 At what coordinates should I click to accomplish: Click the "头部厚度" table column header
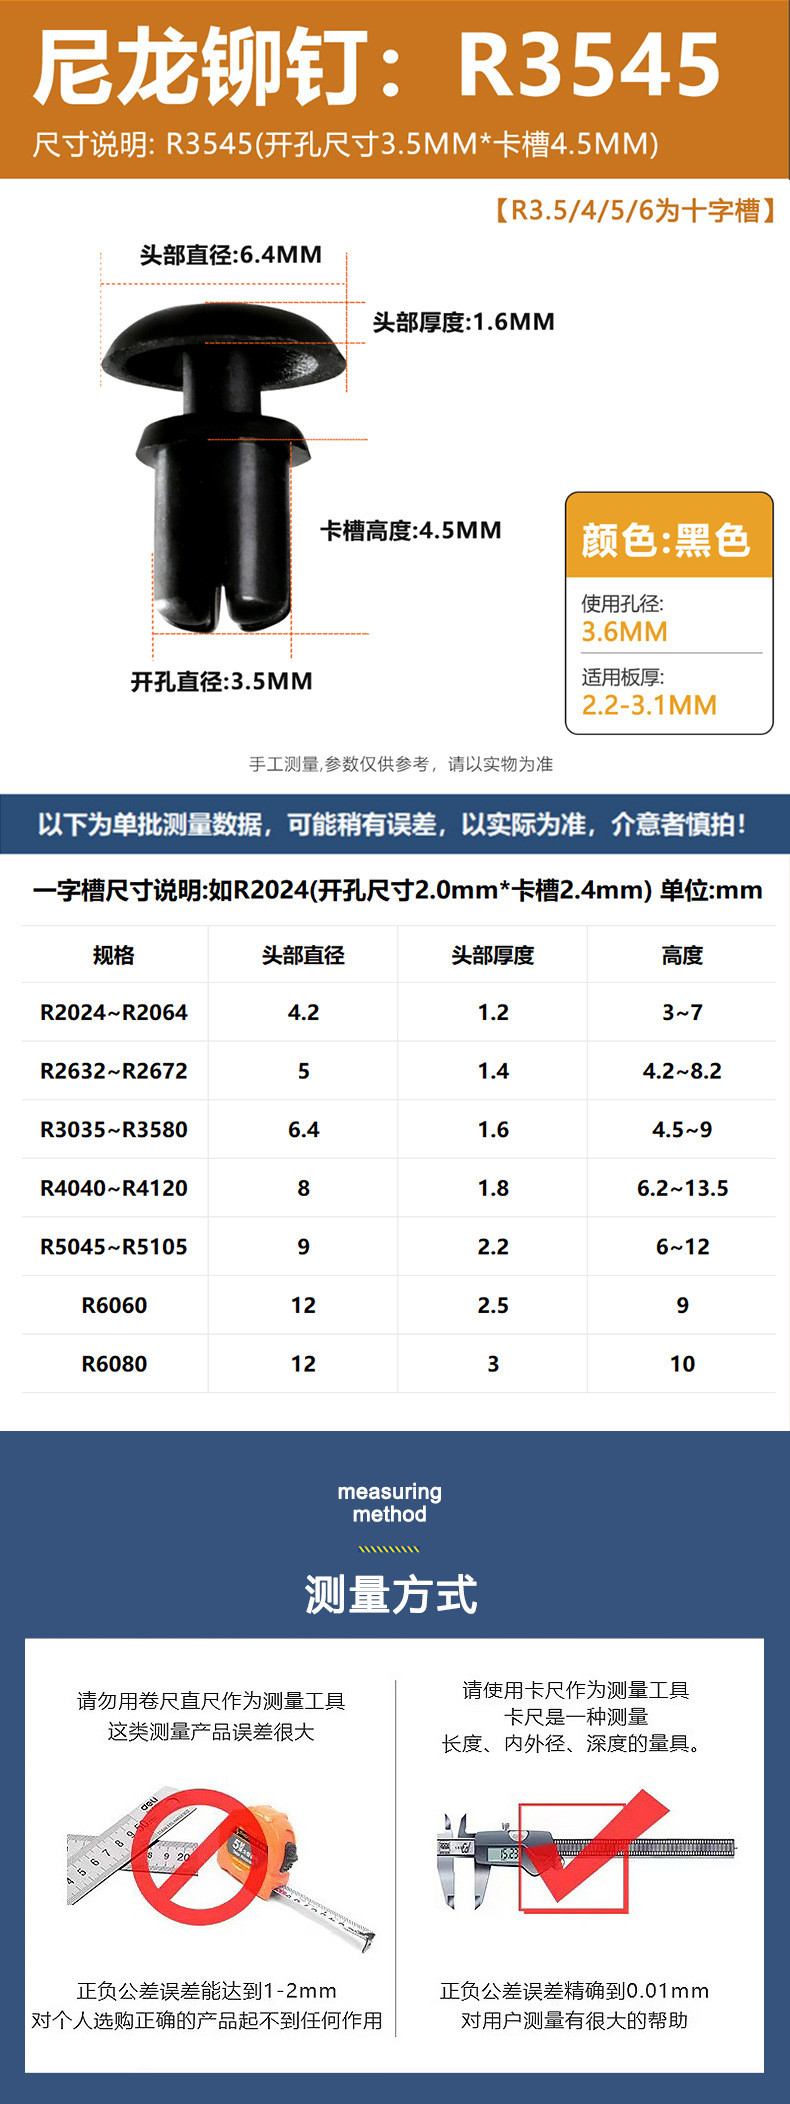[493, 955]
